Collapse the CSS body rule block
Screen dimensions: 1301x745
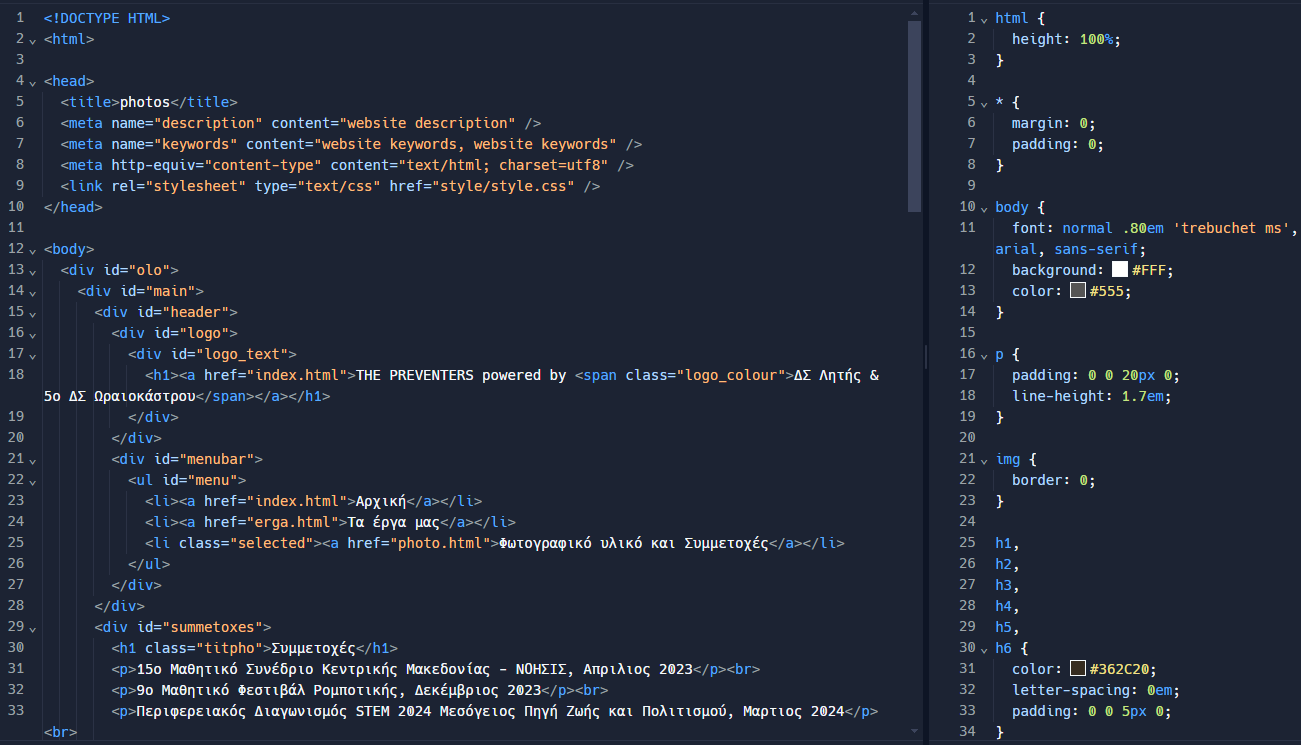[x=984, y=208]
